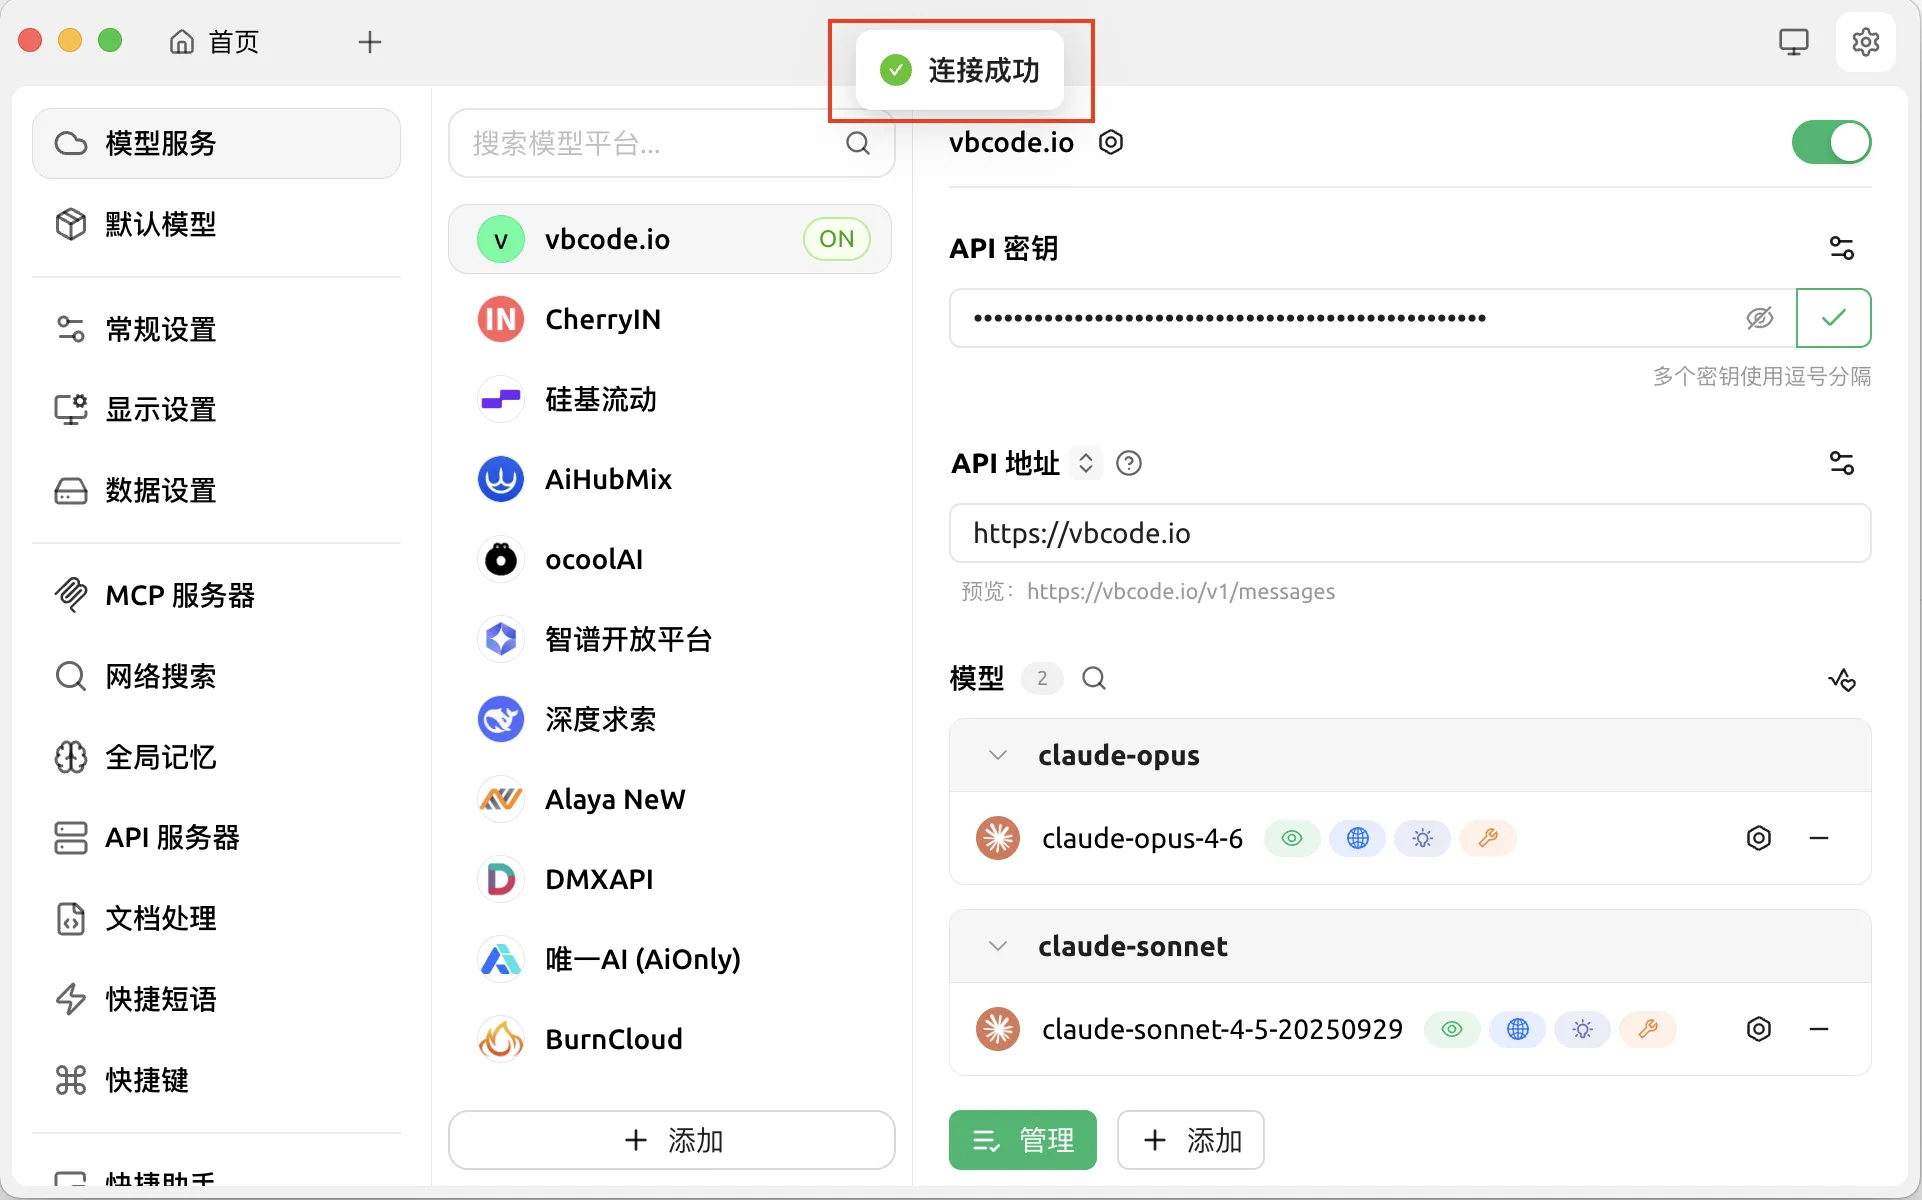Select the 硅基流动 provider

click(670, 399)
